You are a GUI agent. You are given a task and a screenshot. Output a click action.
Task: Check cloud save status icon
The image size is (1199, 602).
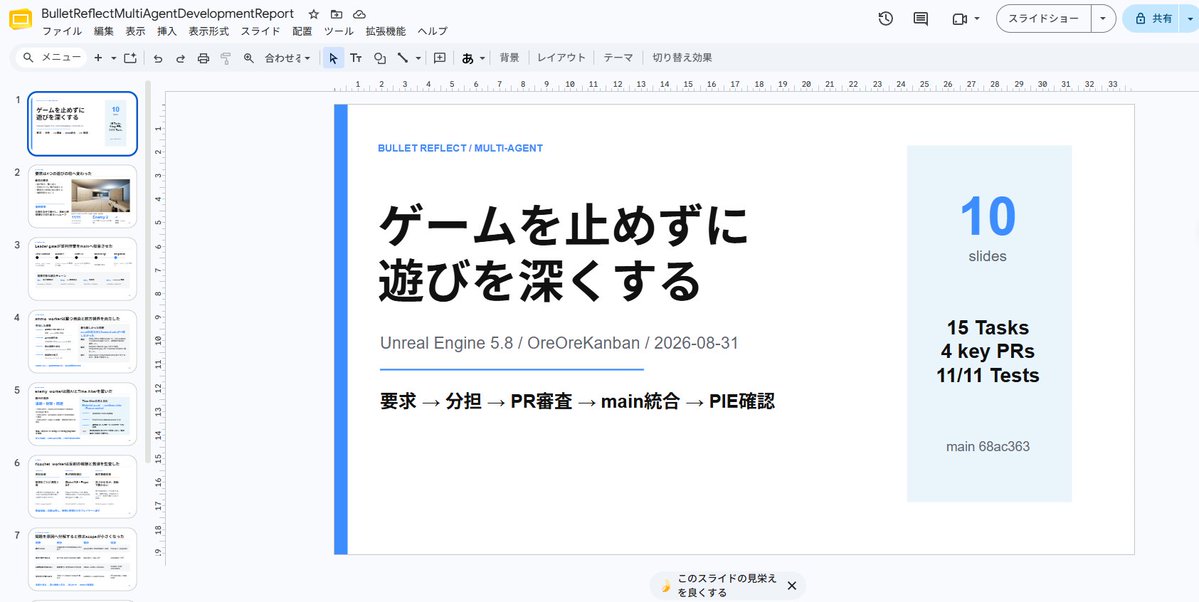[x=359, y=15]
